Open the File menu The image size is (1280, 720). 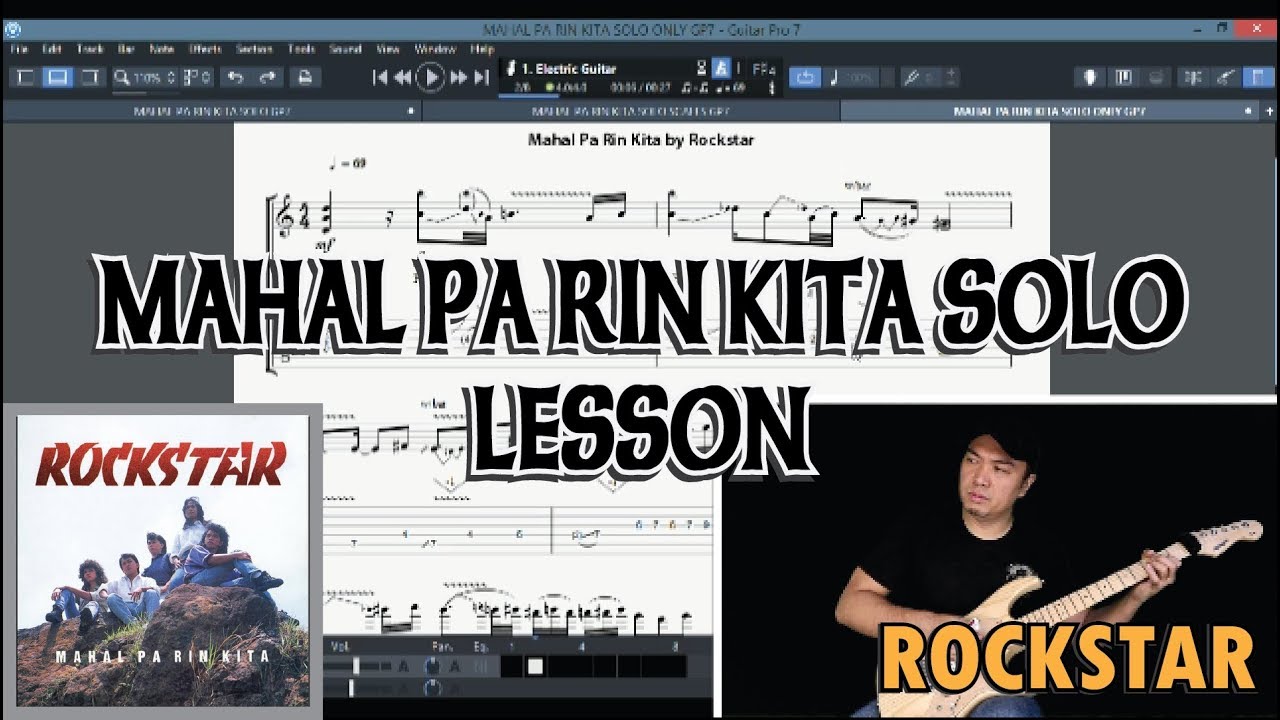click(x=20, y=48)
